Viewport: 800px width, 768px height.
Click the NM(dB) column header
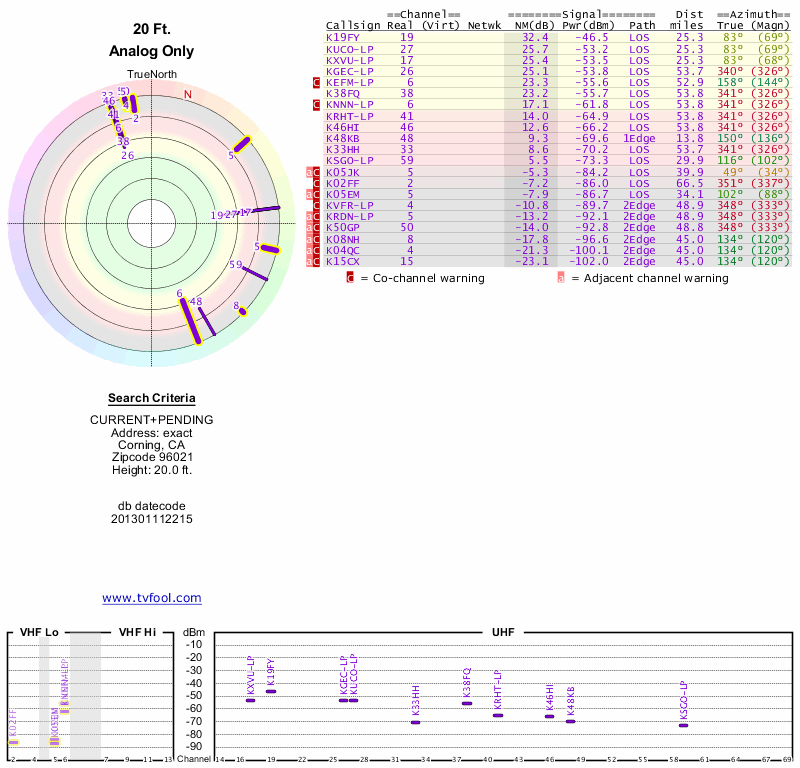[529, 25]
